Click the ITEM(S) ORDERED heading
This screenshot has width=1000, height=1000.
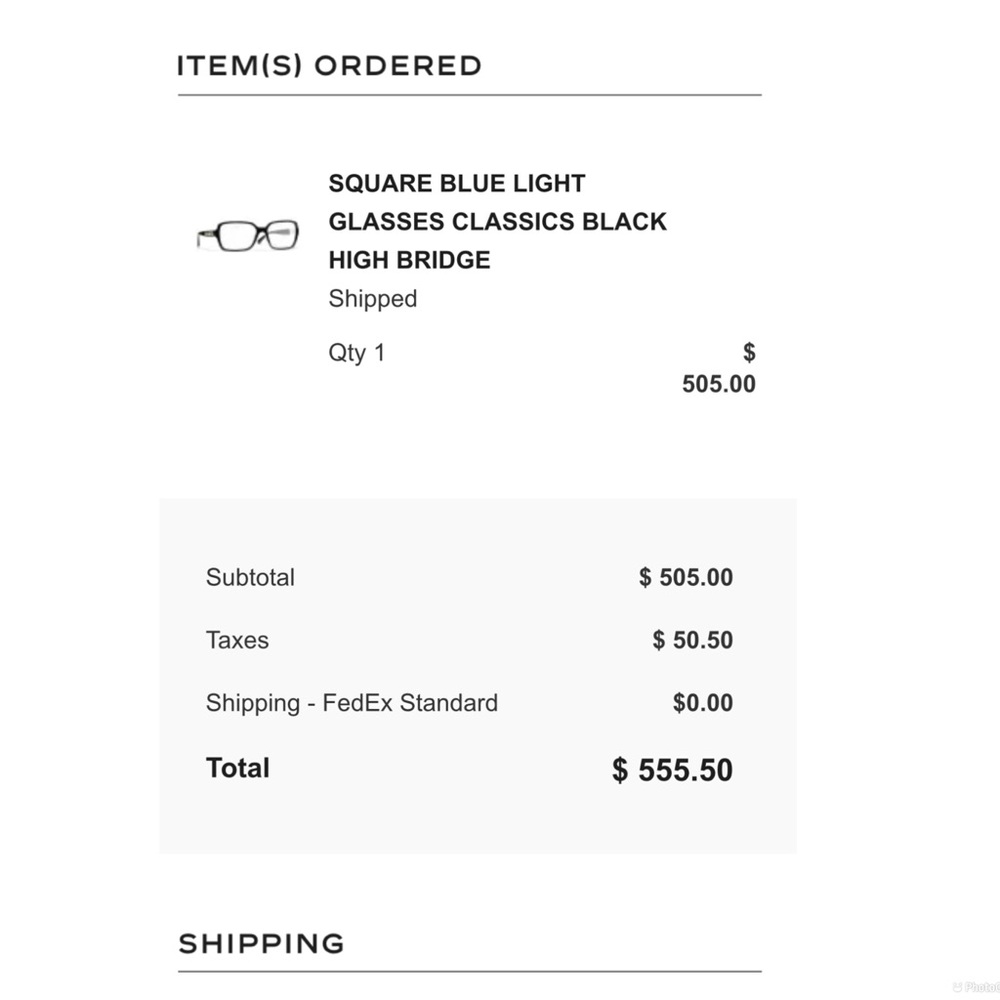coord(329,66)
